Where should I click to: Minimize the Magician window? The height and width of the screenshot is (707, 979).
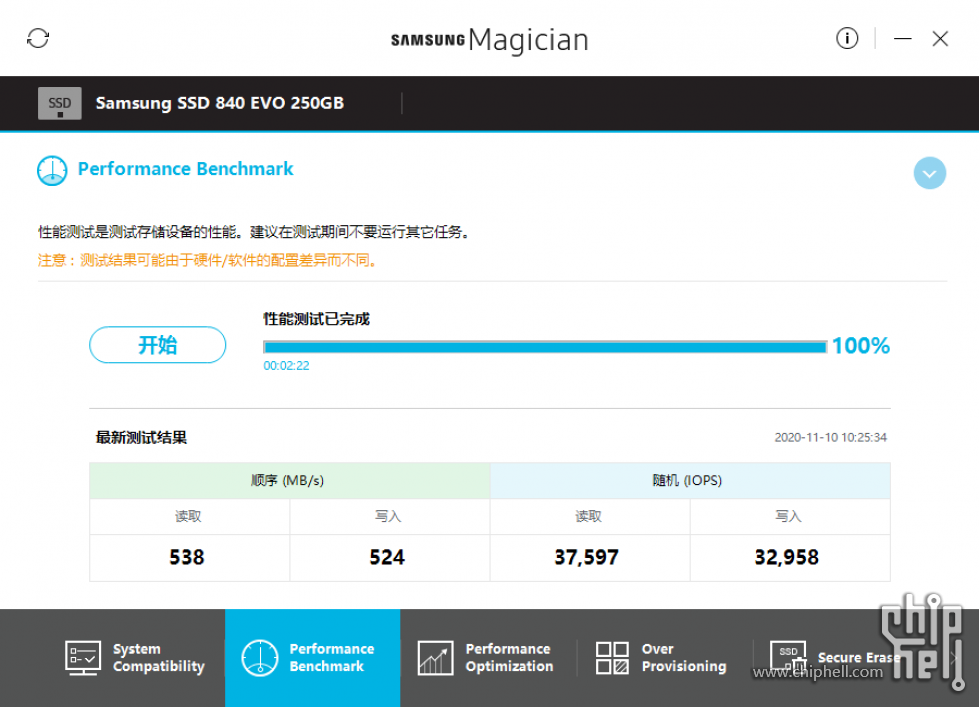coord(902,39)
